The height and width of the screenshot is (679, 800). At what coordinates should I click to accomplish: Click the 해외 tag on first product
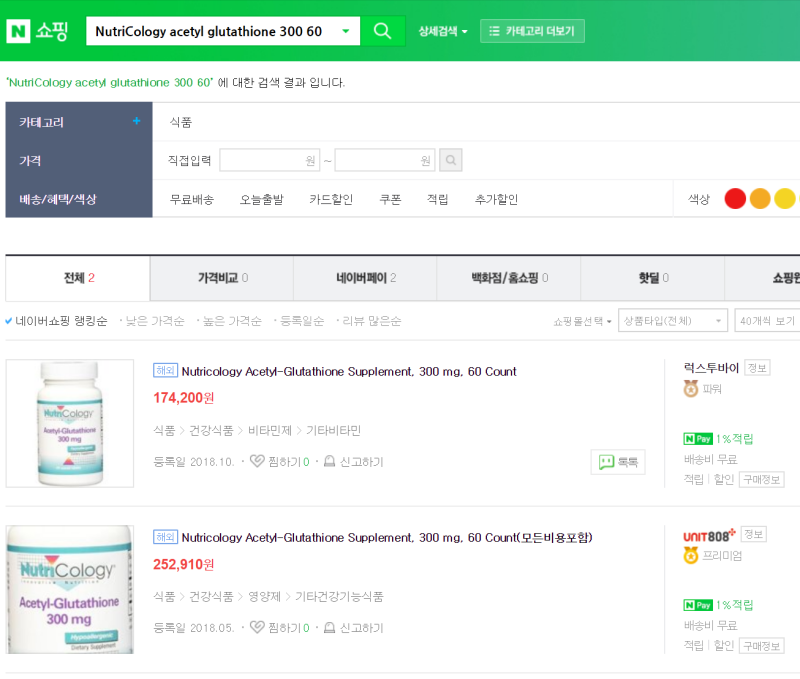point(165,370)
